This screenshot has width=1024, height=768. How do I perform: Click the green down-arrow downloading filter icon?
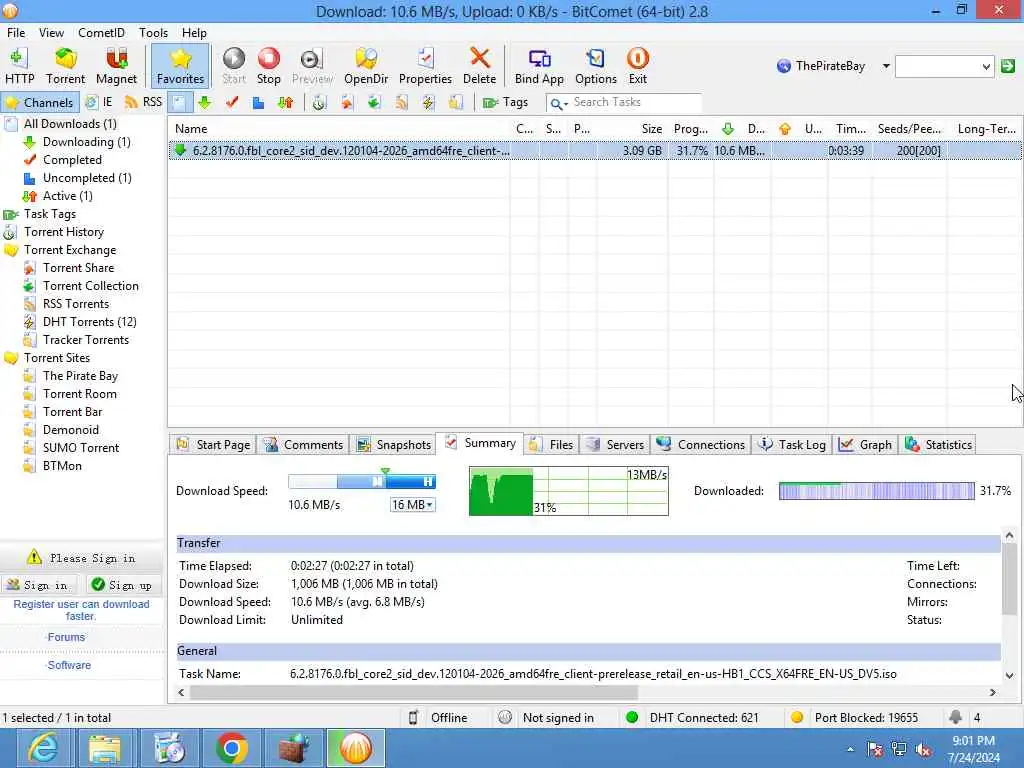coord(204,103)
